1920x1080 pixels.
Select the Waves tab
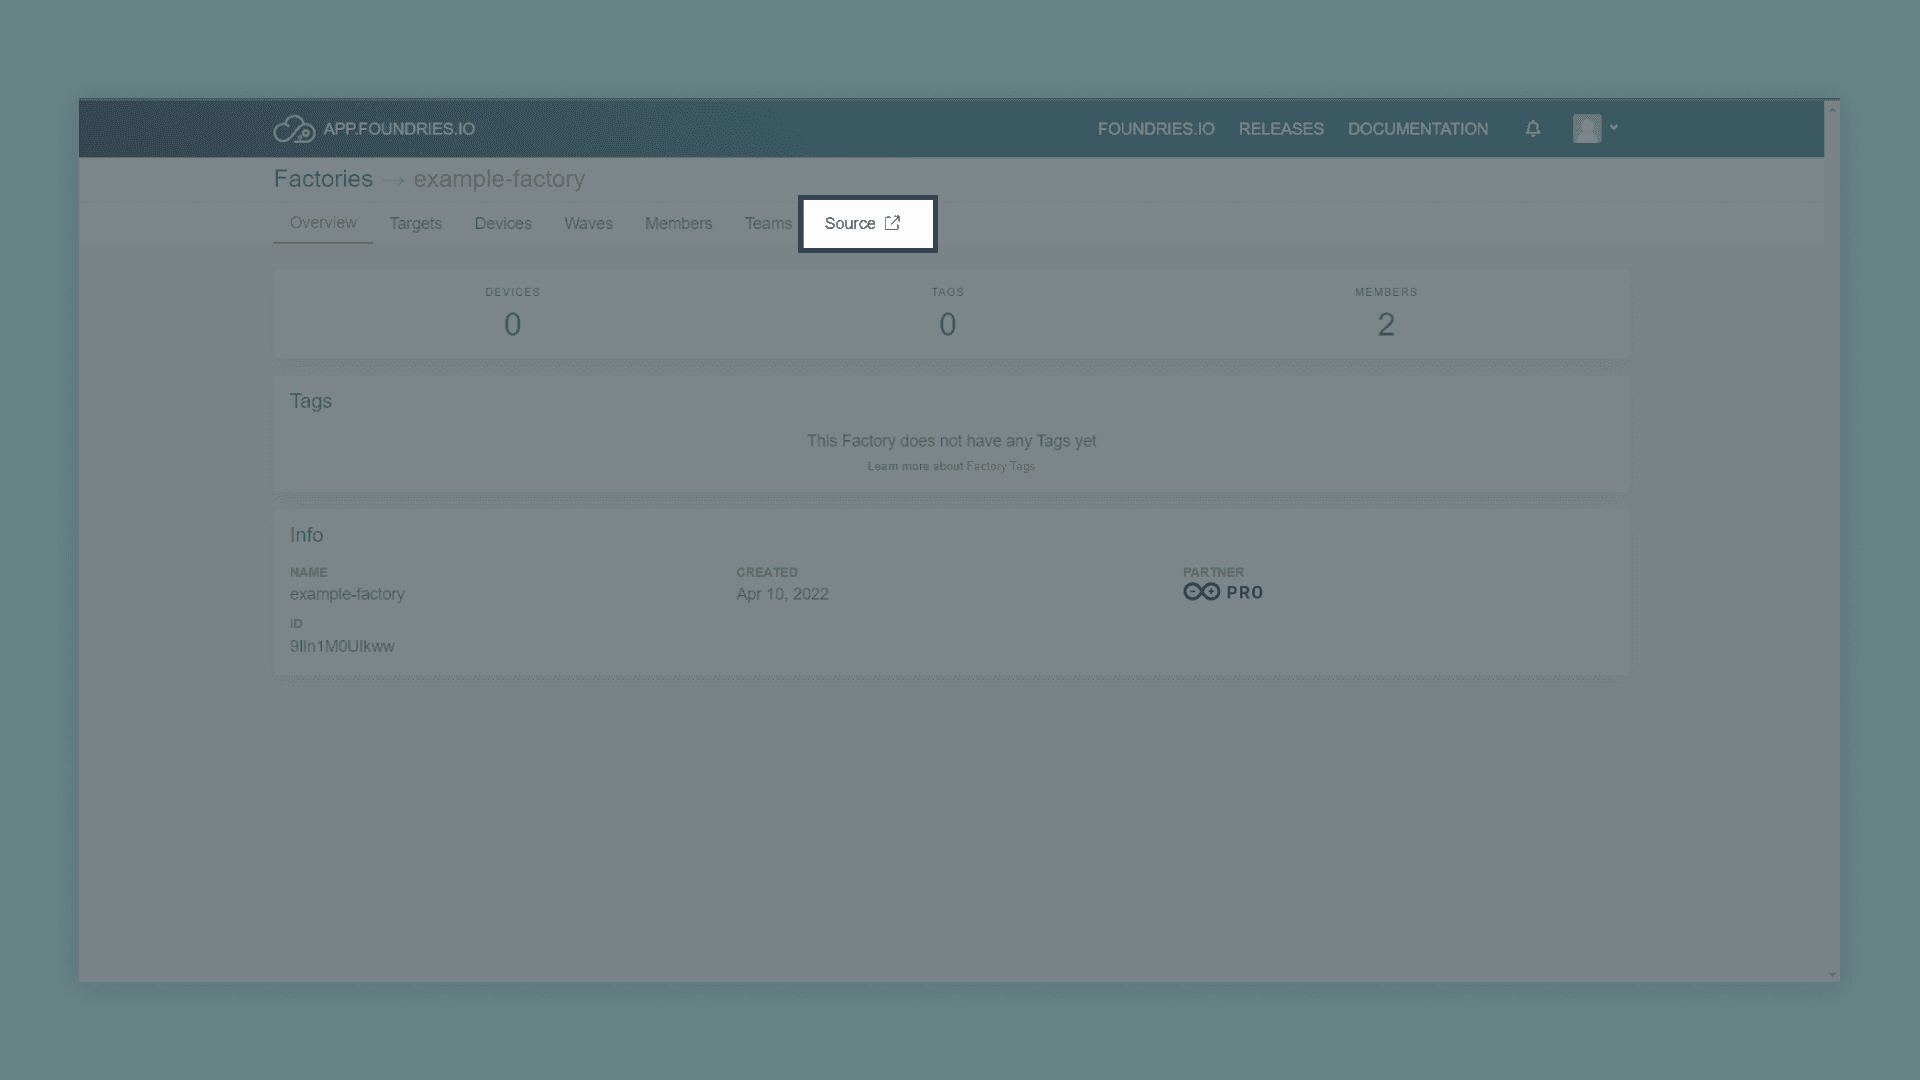(x=588, y=224)
